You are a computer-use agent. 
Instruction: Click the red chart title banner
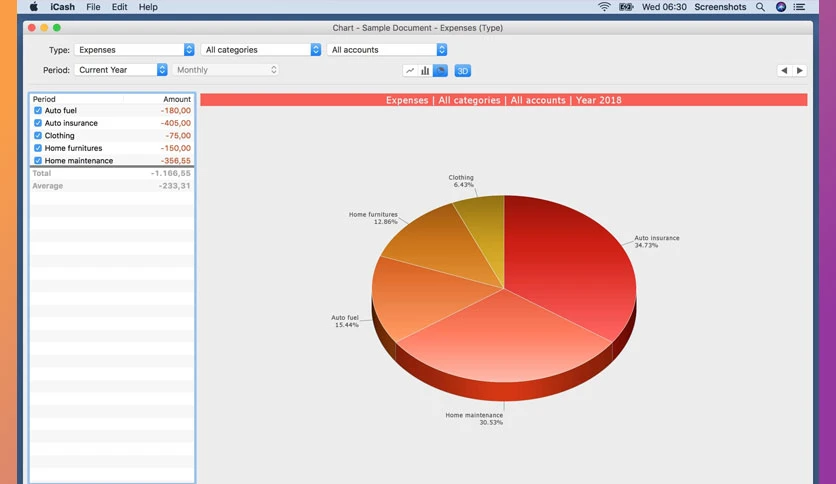(503, 100)
